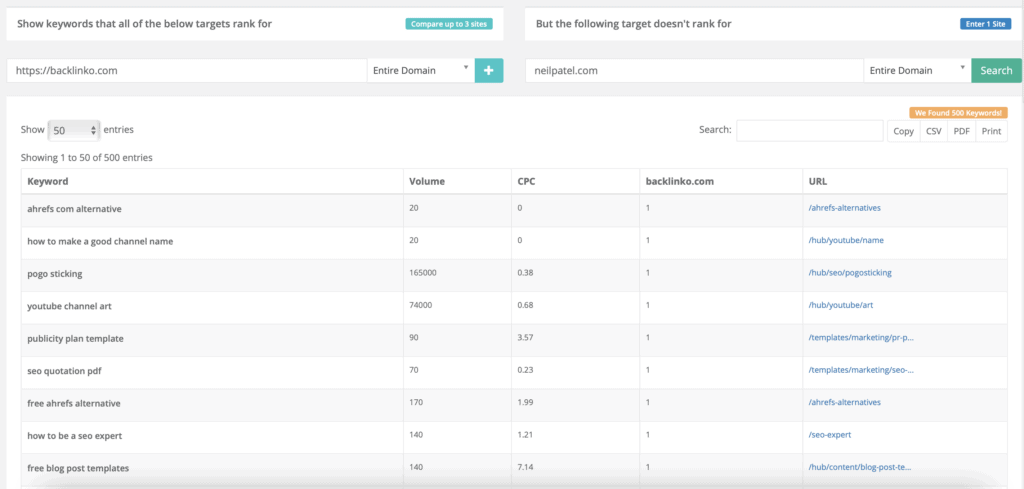1024x489 pixels.
Task: Click the 0.23 CPC value
Action: click(x=525, y=370)
